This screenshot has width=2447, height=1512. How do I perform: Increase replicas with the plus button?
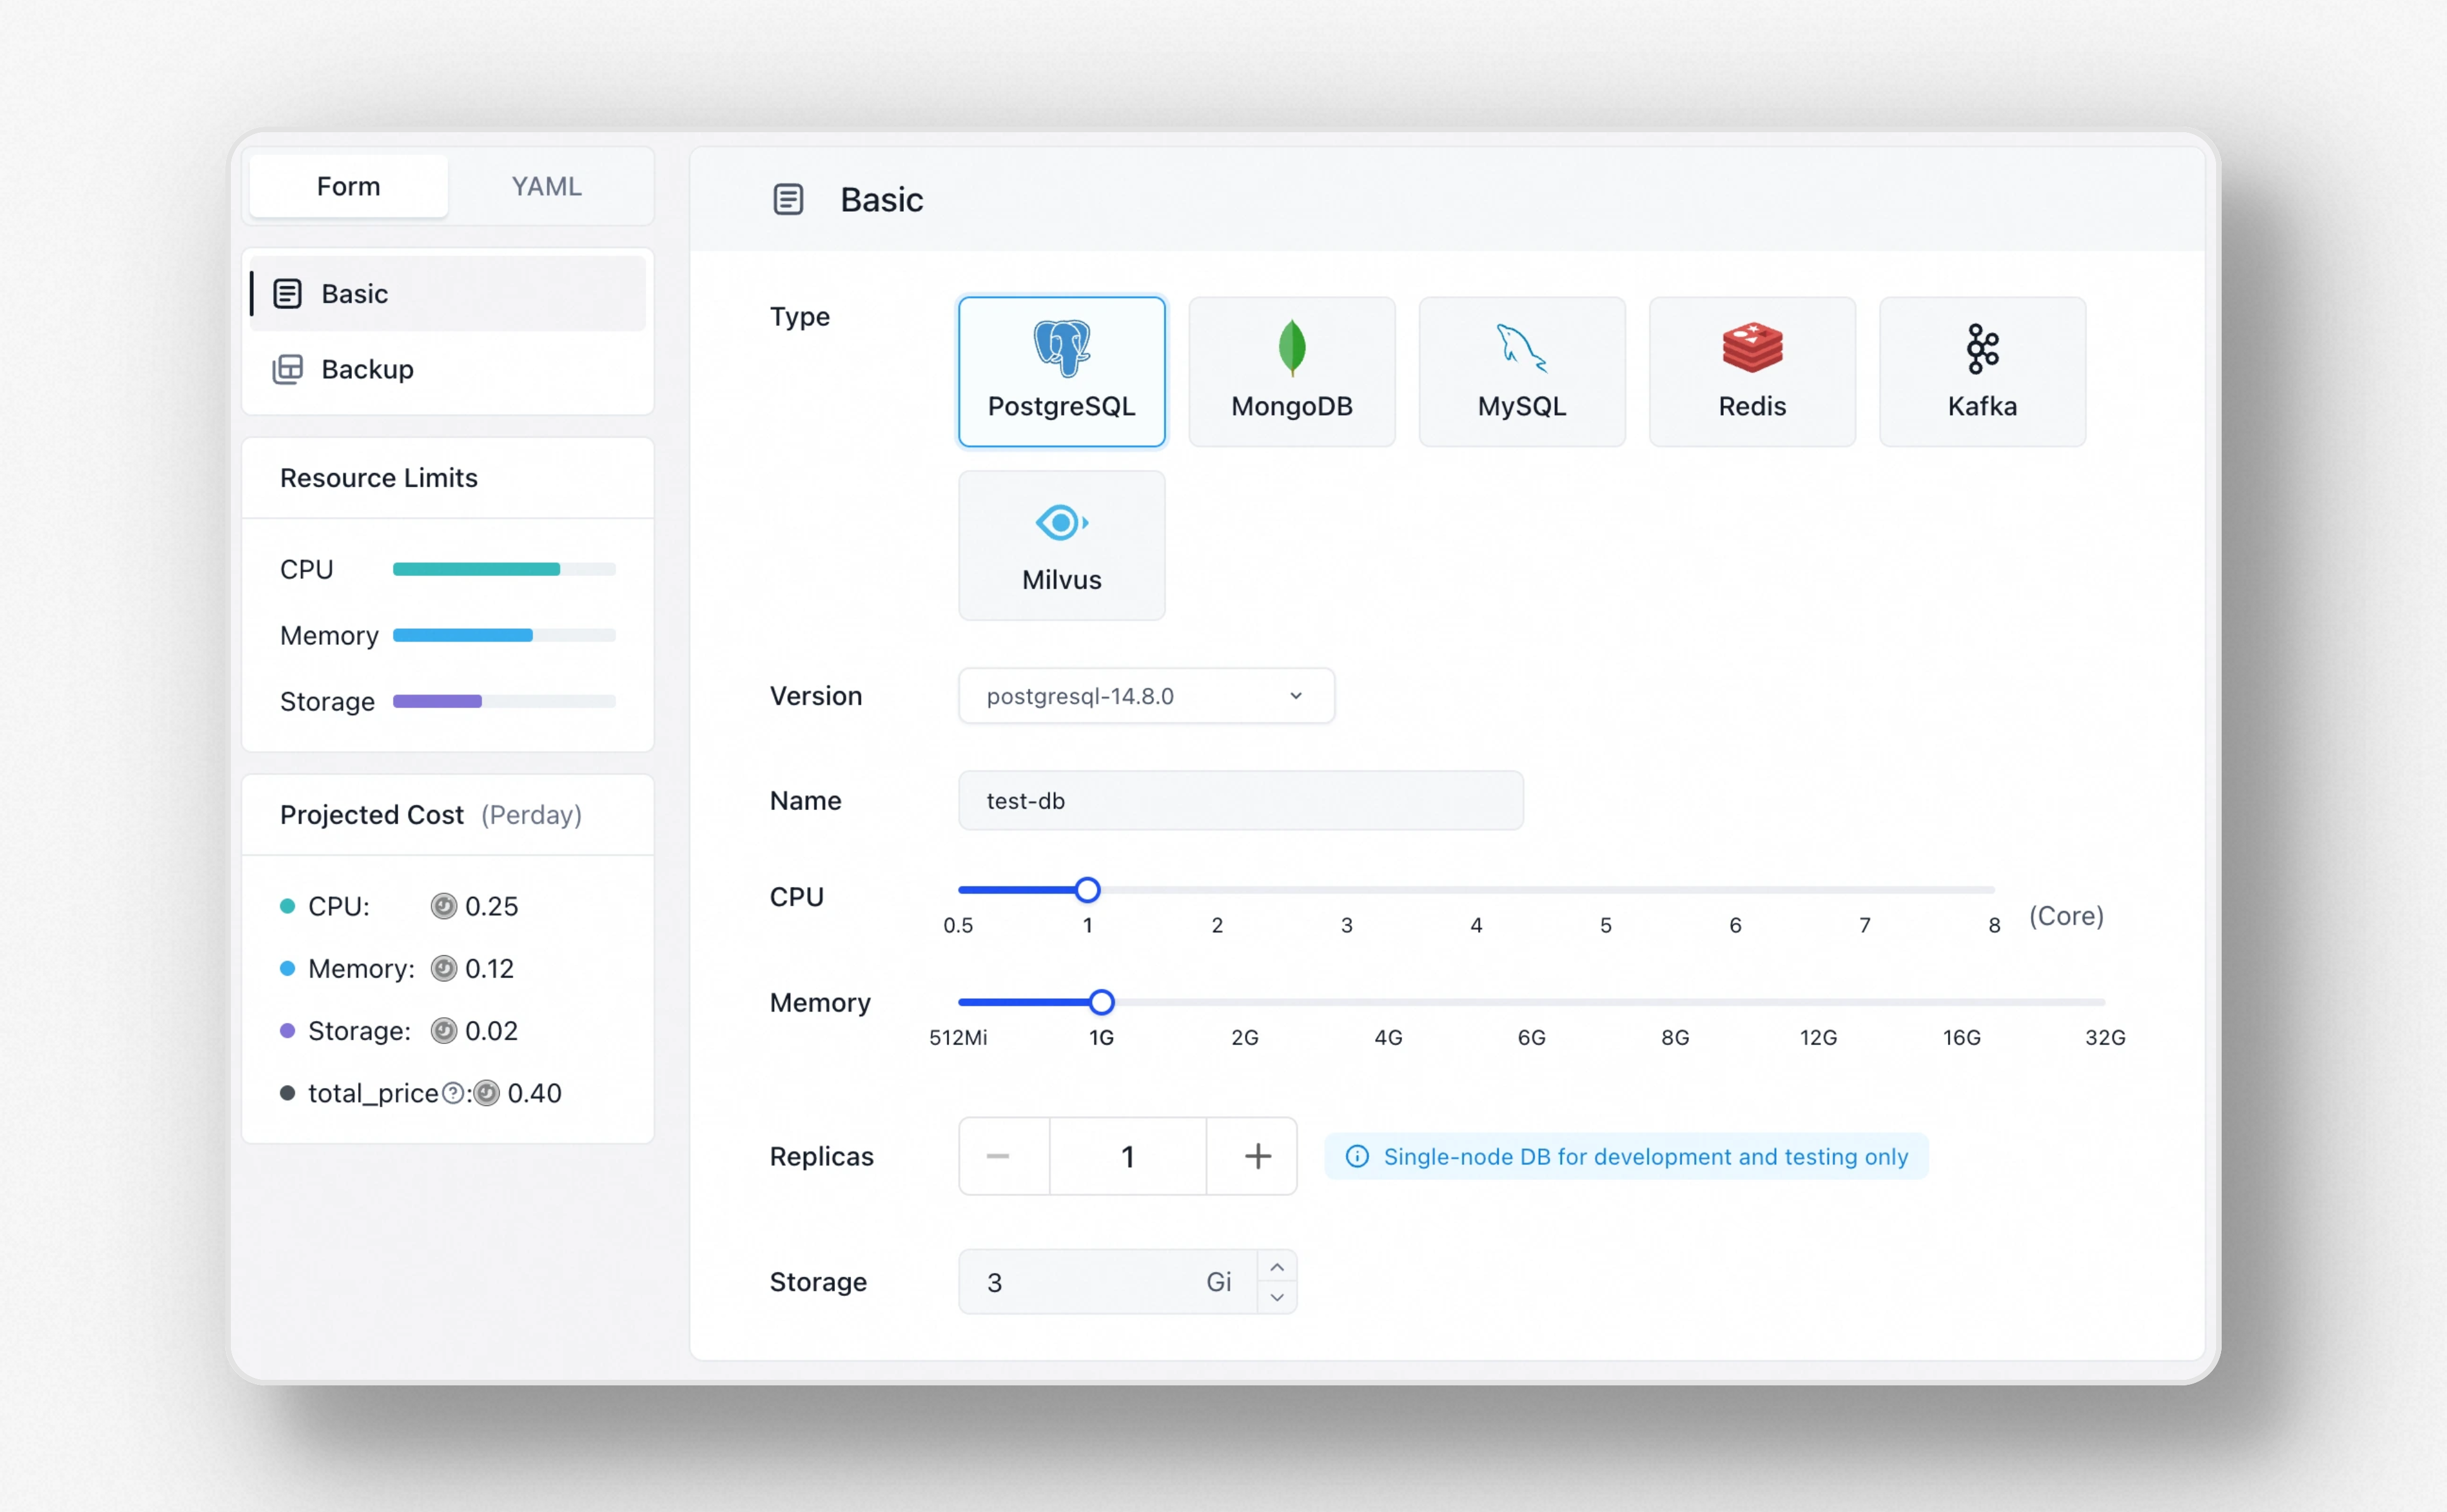[1257, 1156]
